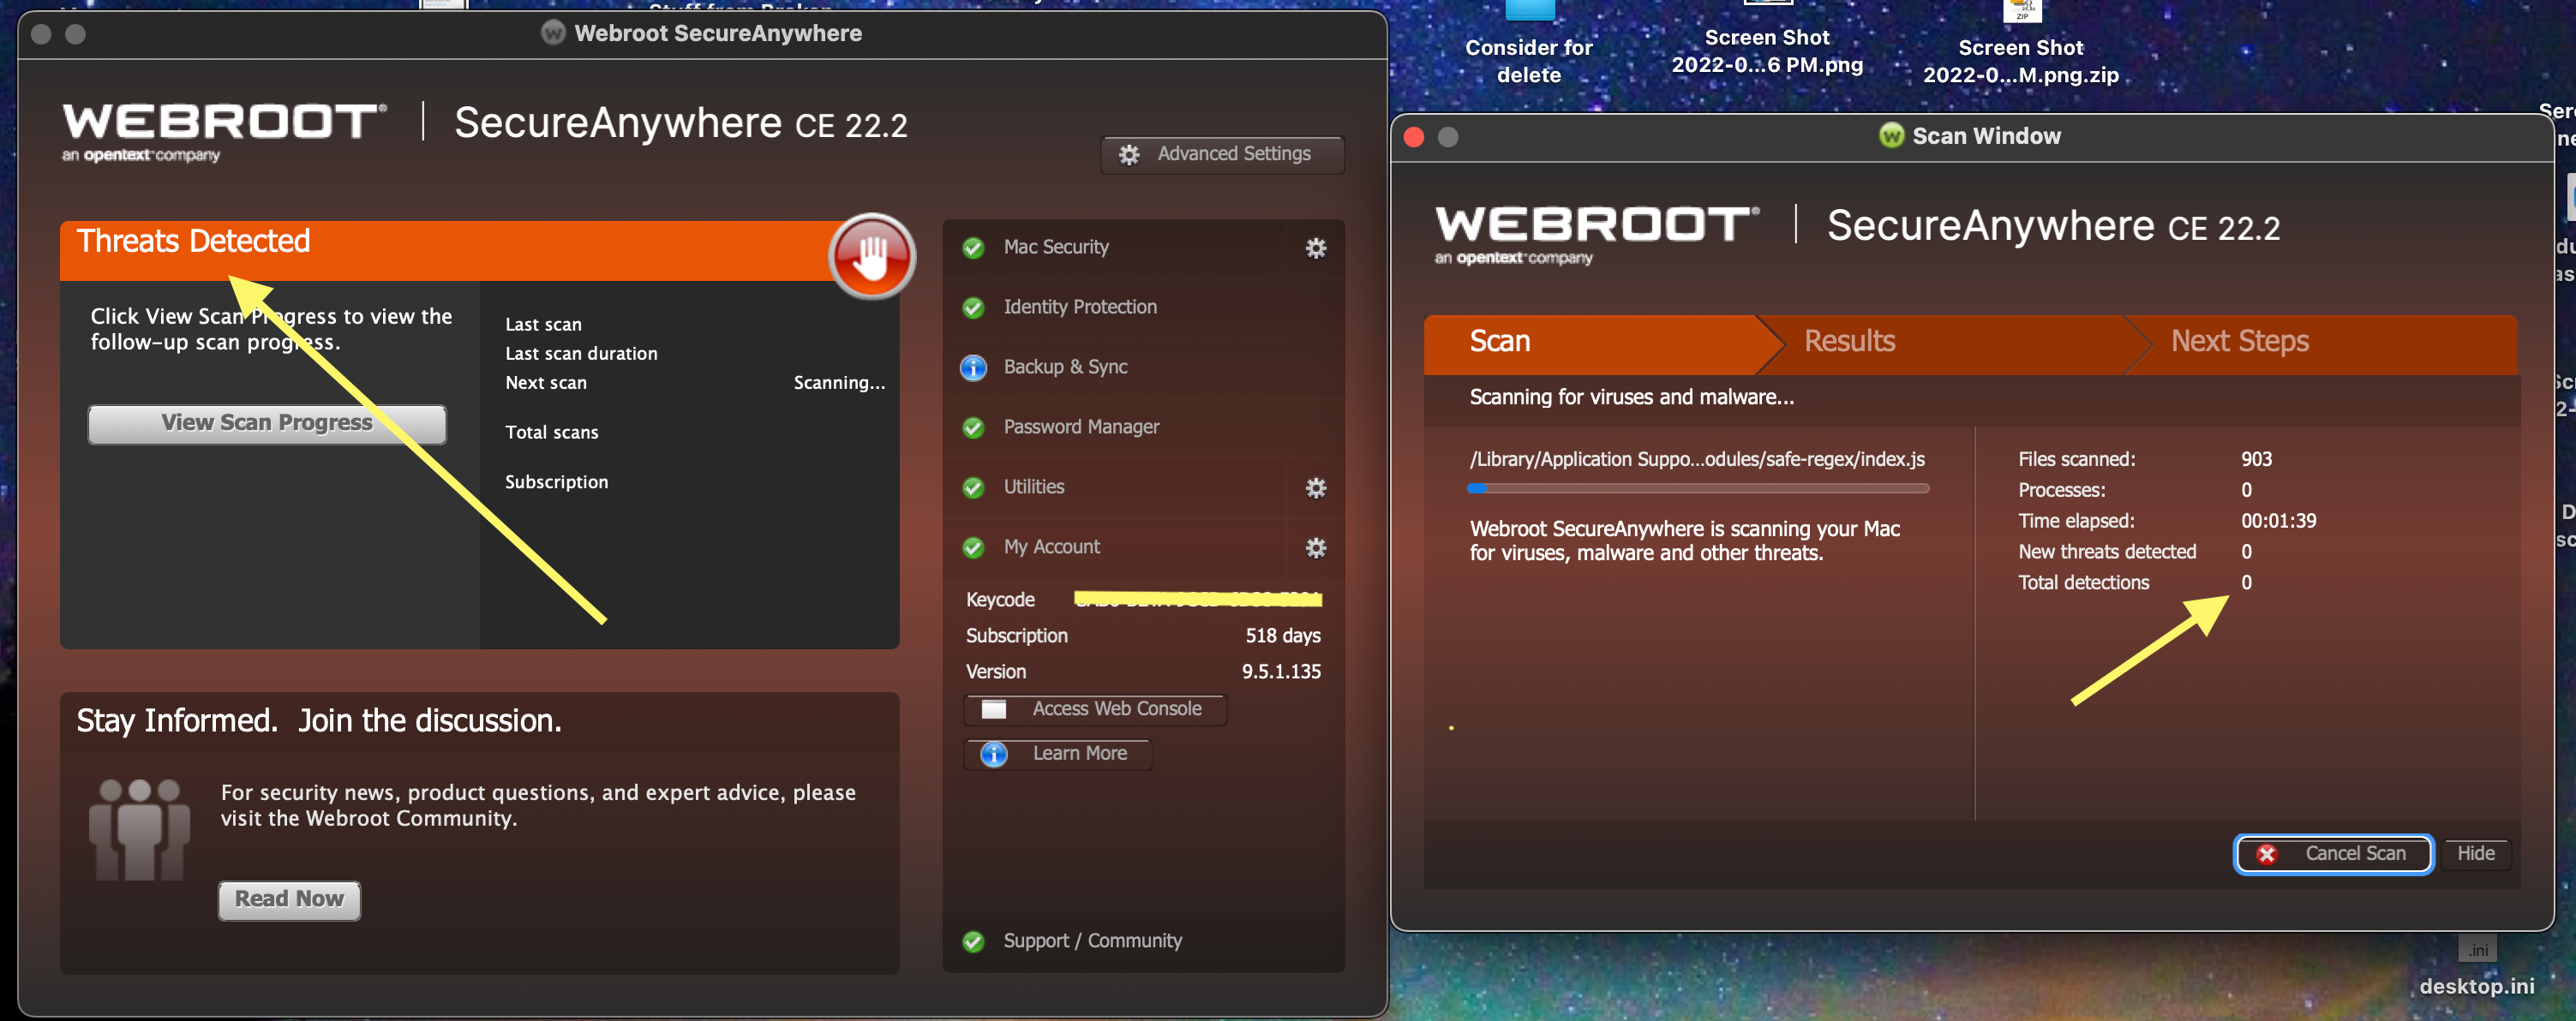The image size is (2576, 1021).
Task: Click the Password Manager green check icon
Action: [973, 428]
